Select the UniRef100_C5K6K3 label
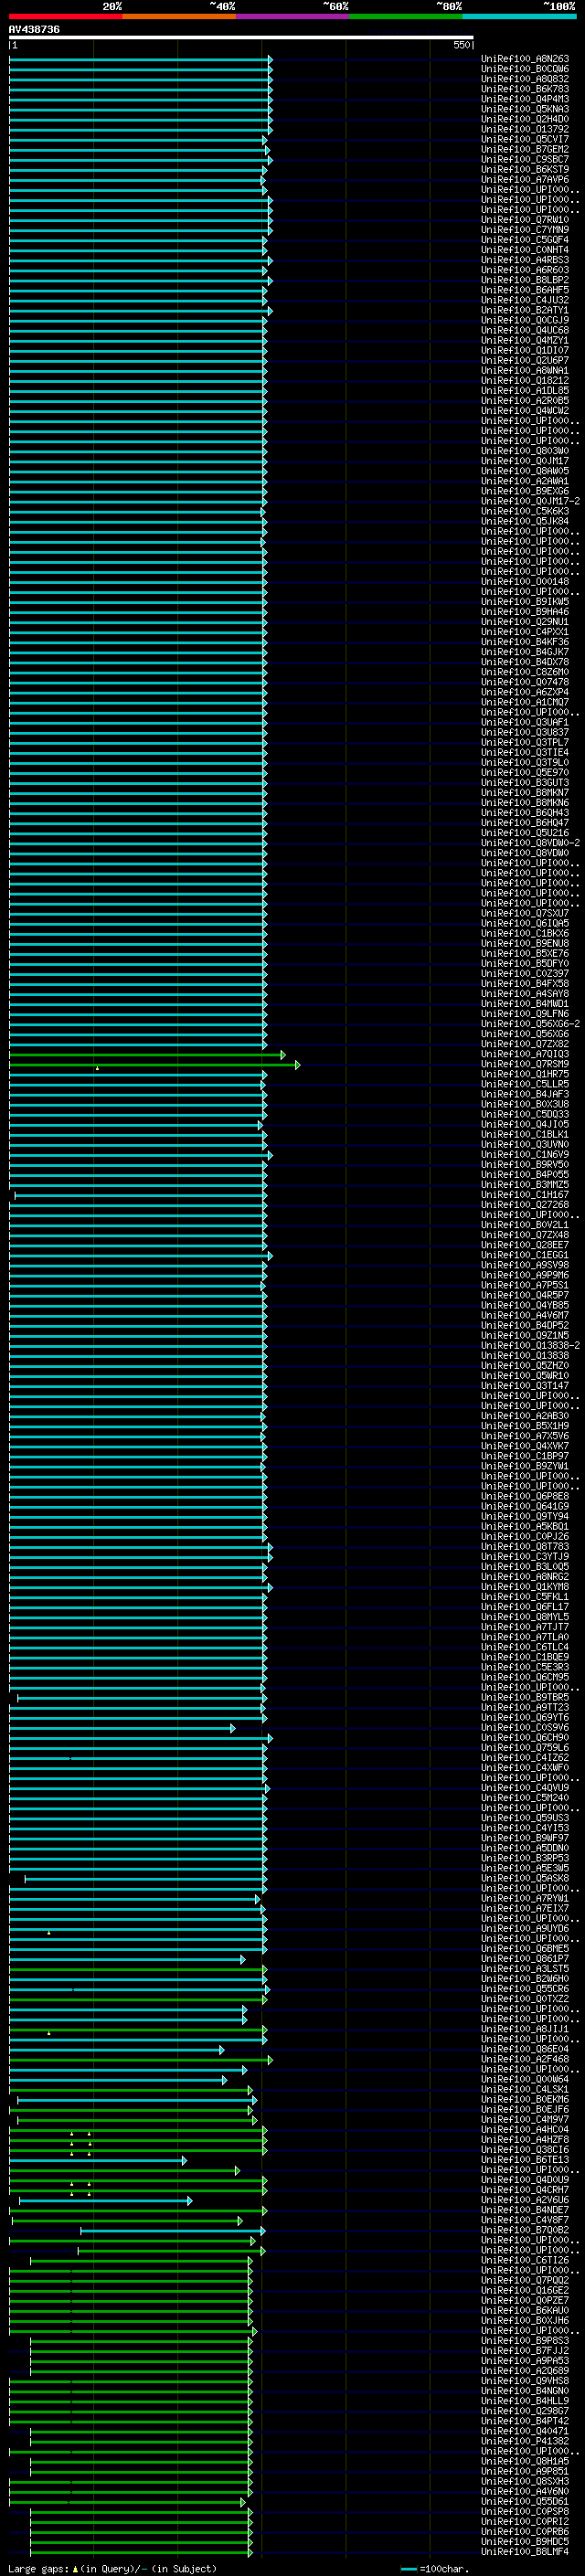 pos(525,511)
